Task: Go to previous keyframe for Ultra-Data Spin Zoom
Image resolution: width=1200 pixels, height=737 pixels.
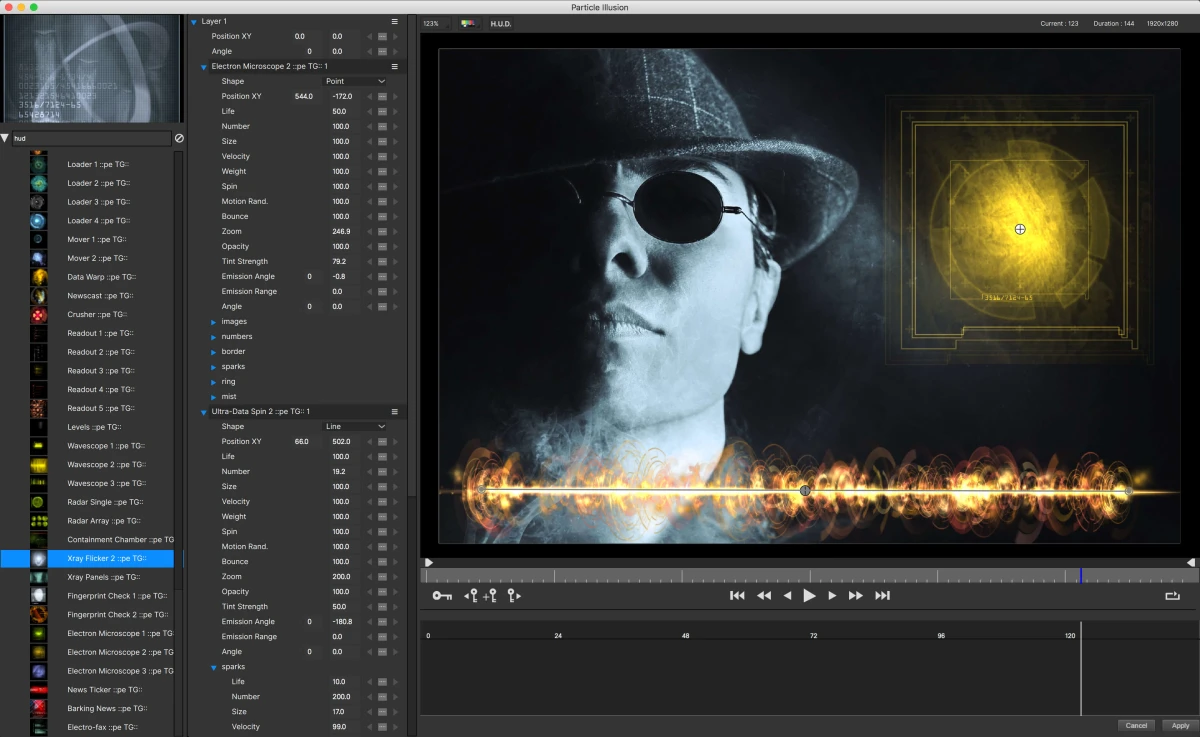Action: tap(369, 576)
